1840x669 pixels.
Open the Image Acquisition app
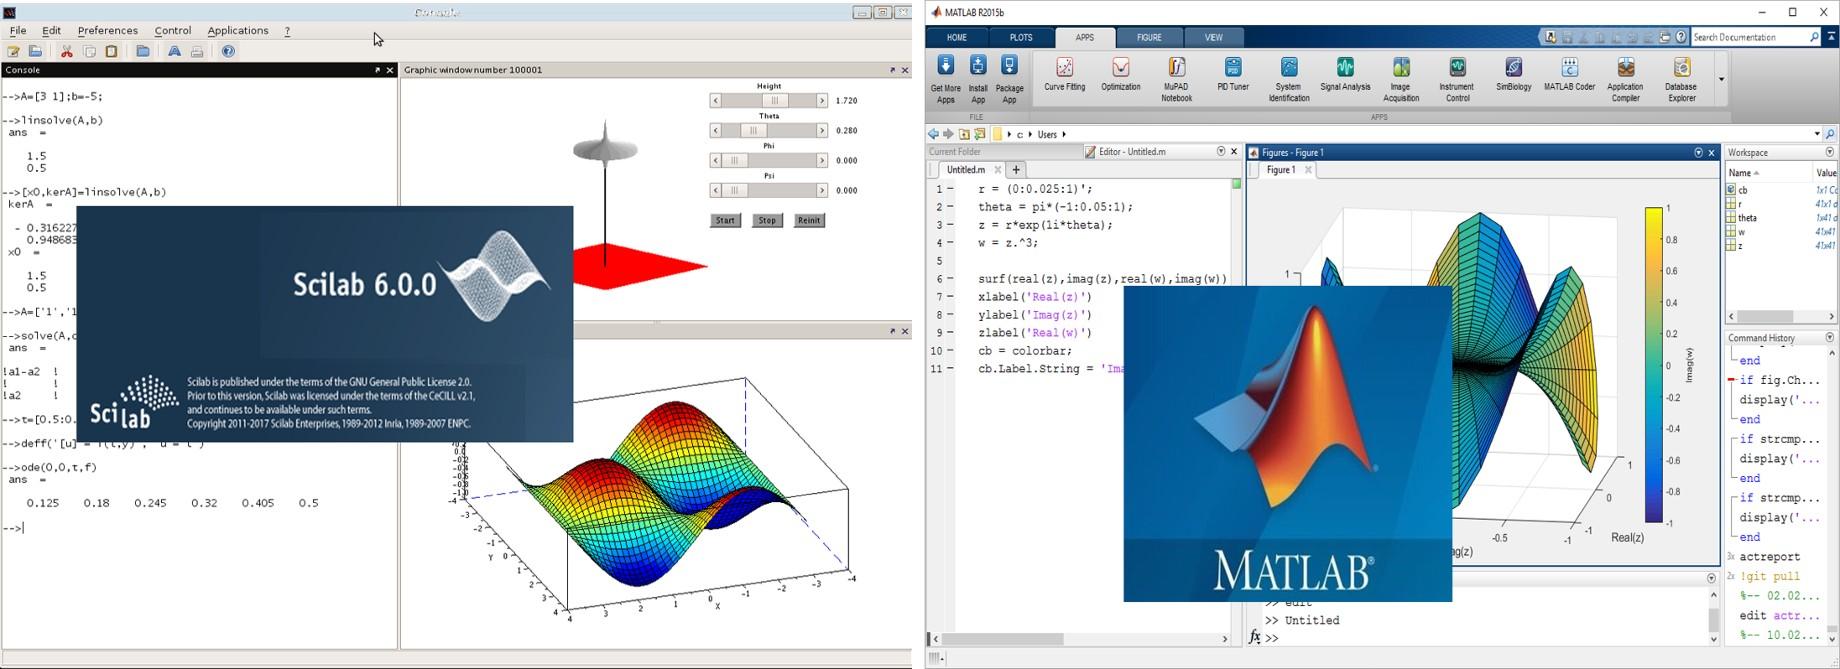click(x=1401, y=79)
